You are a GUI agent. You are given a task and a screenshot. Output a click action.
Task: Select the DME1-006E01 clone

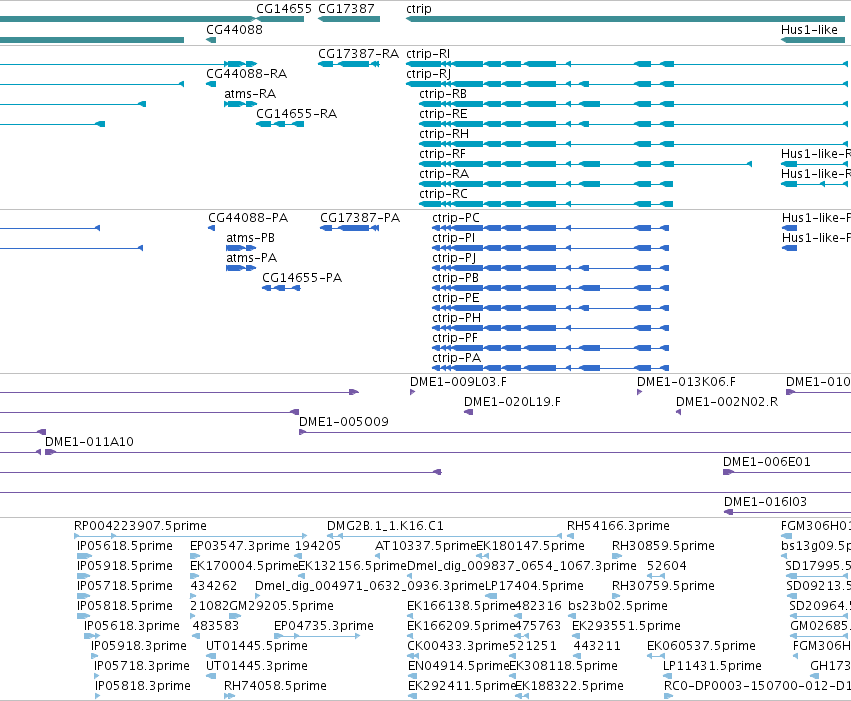(787, 472)
